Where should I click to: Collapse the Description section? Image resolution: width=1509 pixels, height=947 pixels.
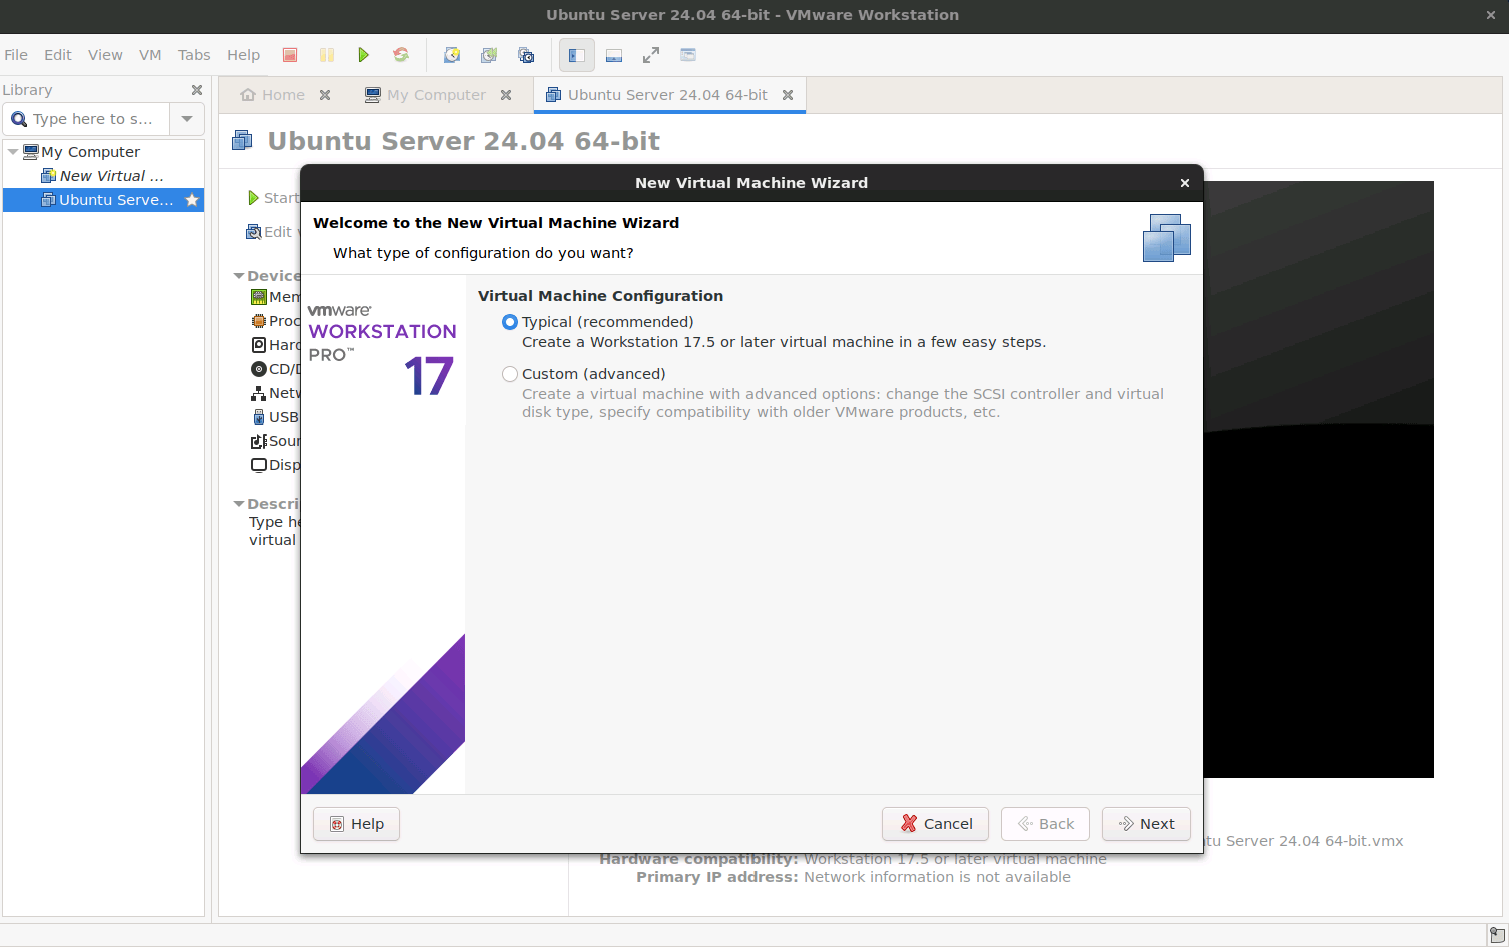pos(239,504)
